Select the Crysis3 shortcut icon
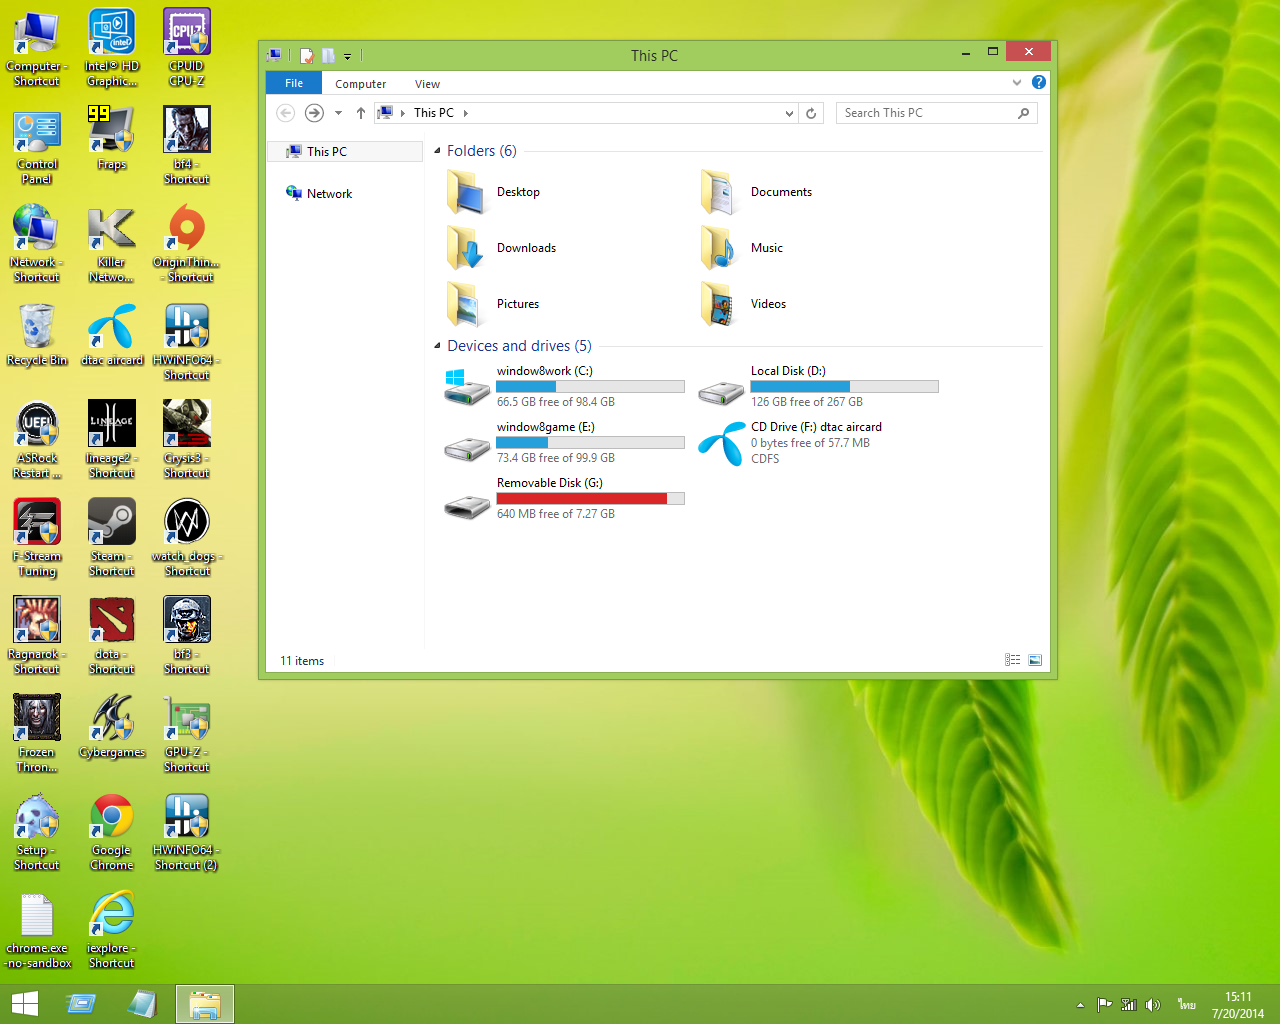The height and width of the screenshot is (1024, 1280). coord(187,440)
